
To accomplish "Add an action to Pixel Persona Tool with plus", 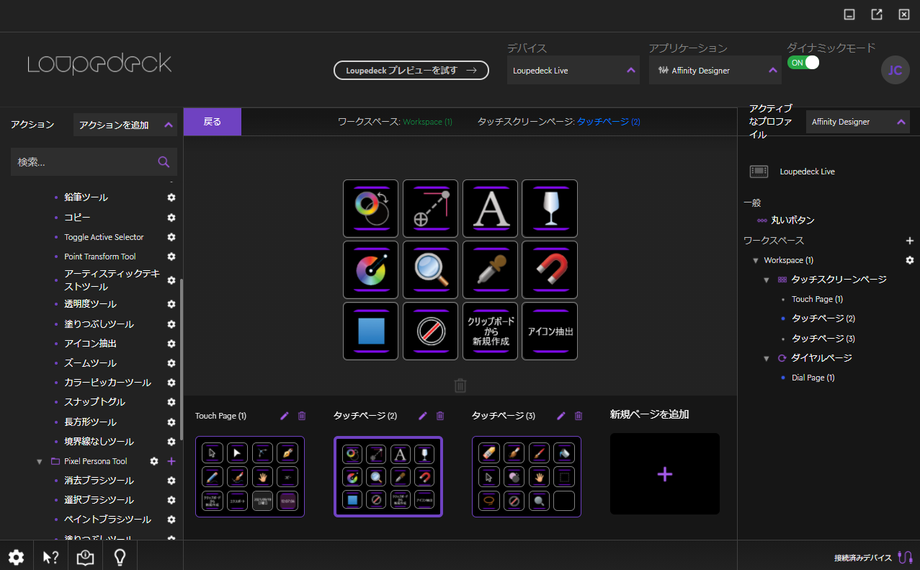I will 171,461.
